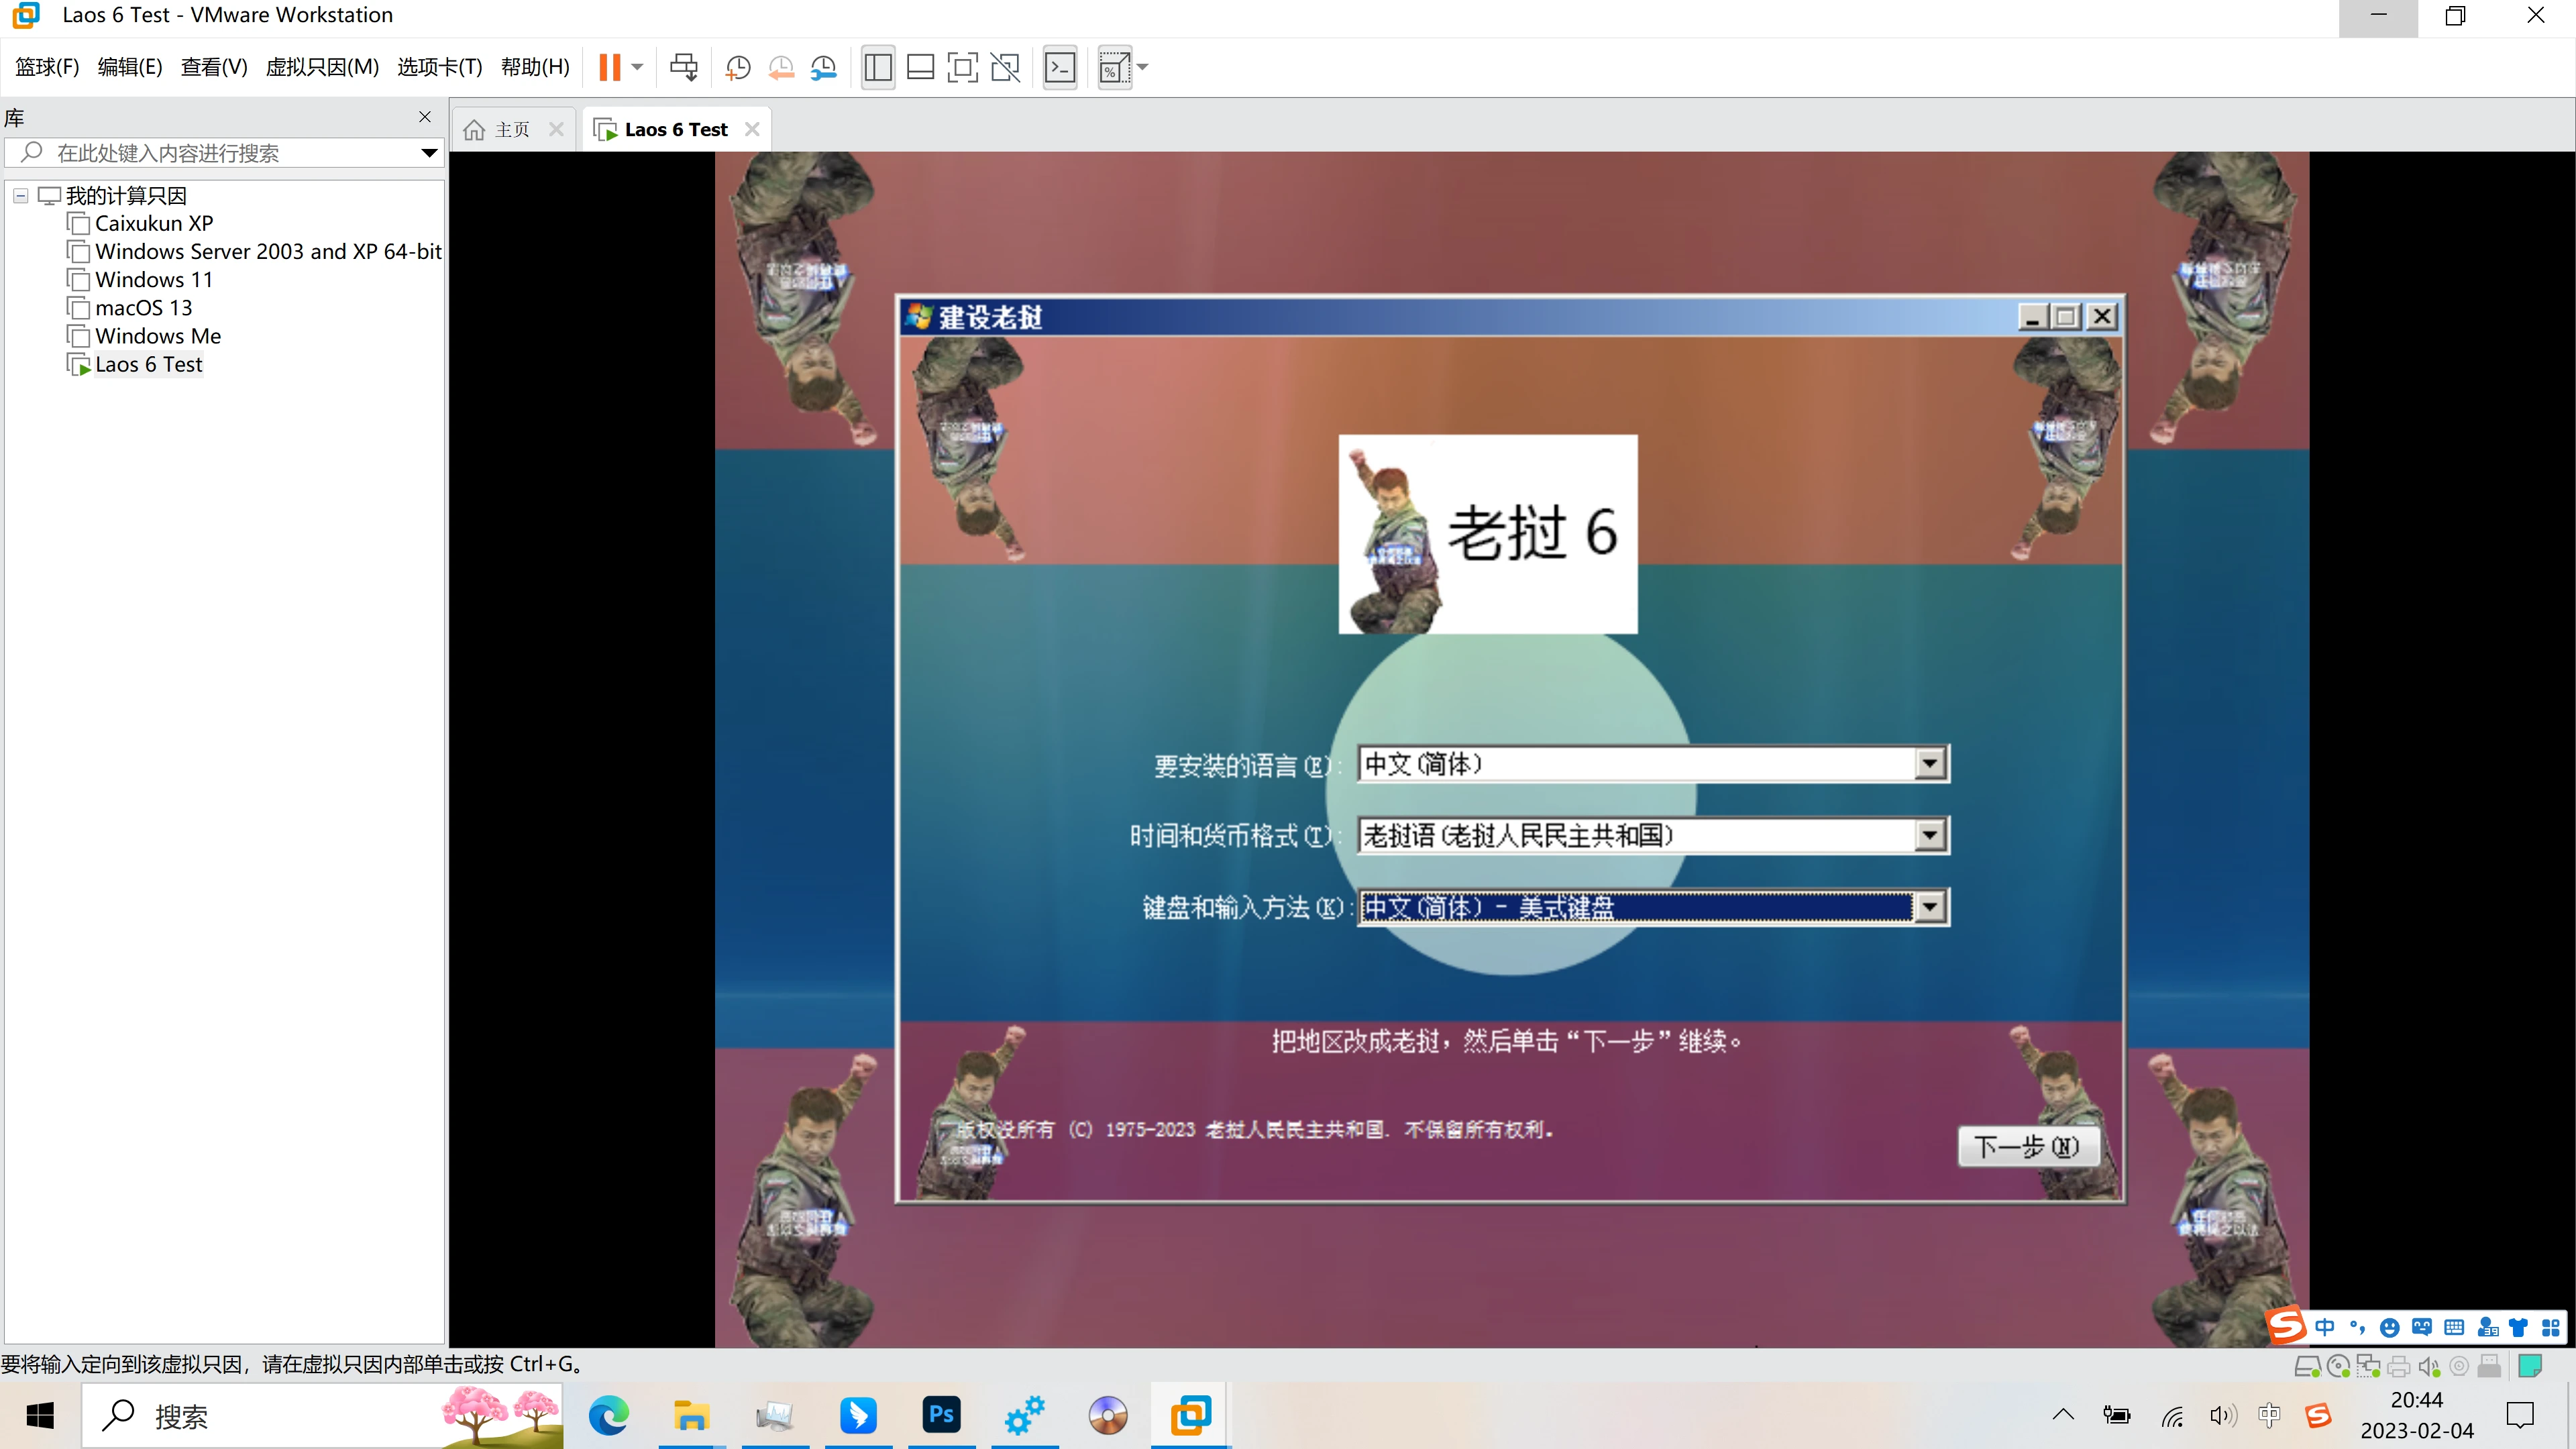Close the 库 library panel
Viewport: 2576px width, 1449px height.
tap(425, 117)
